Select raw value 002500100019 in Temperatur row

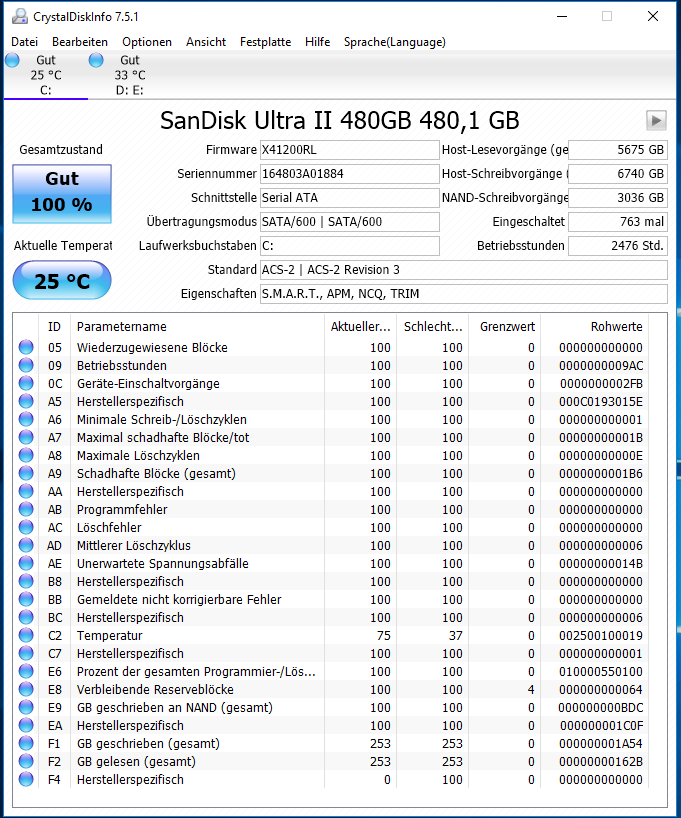coord(601,635)
